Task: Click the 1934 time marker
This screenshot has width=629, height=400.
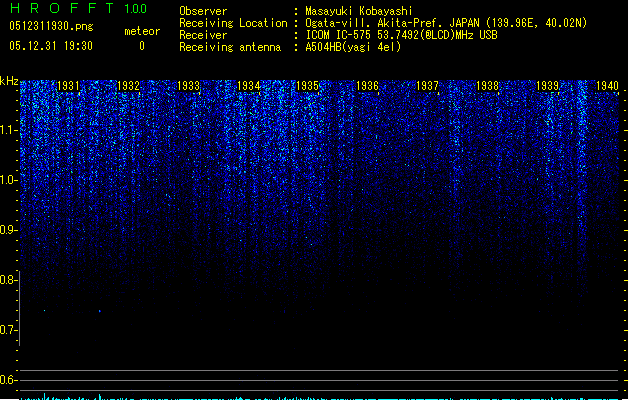Action: 248,85
